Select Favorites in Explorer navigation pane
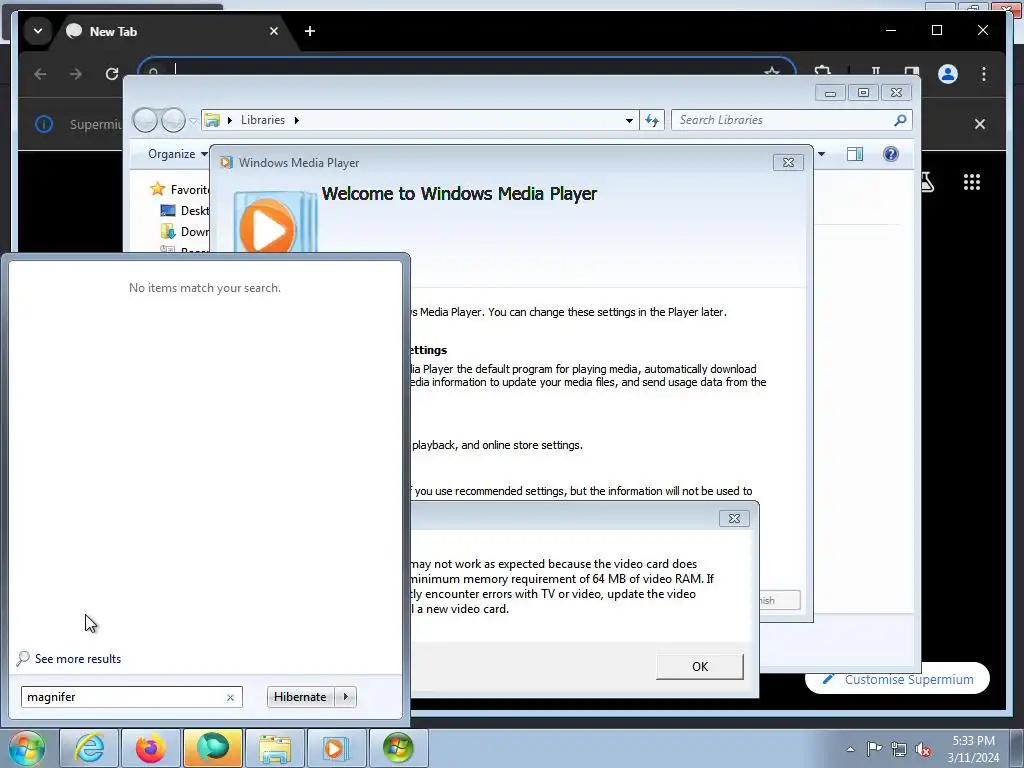 (179, 189)
